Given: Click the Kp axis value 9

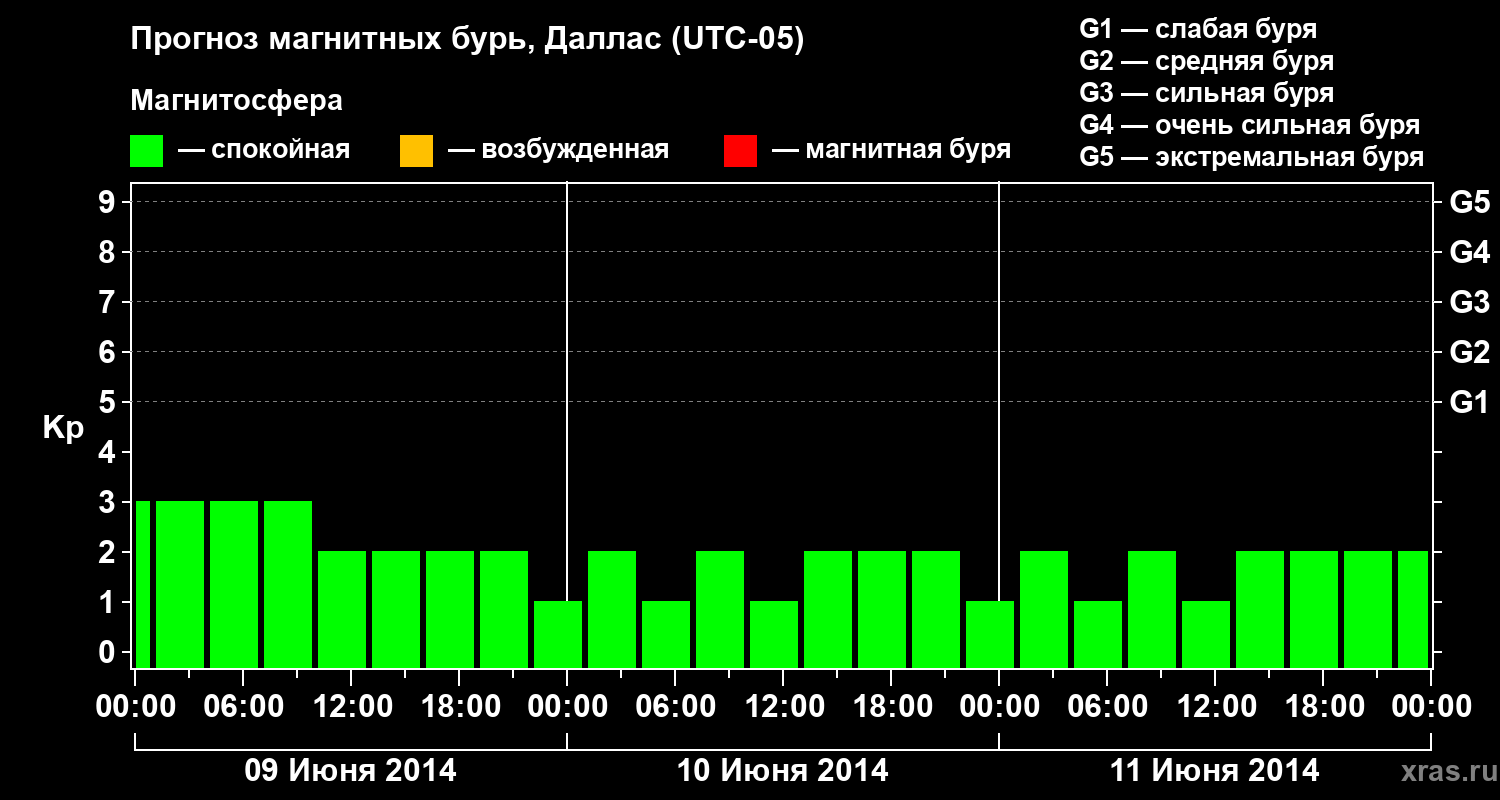Looking at the screenshot, I should click(x=109, y=202).
